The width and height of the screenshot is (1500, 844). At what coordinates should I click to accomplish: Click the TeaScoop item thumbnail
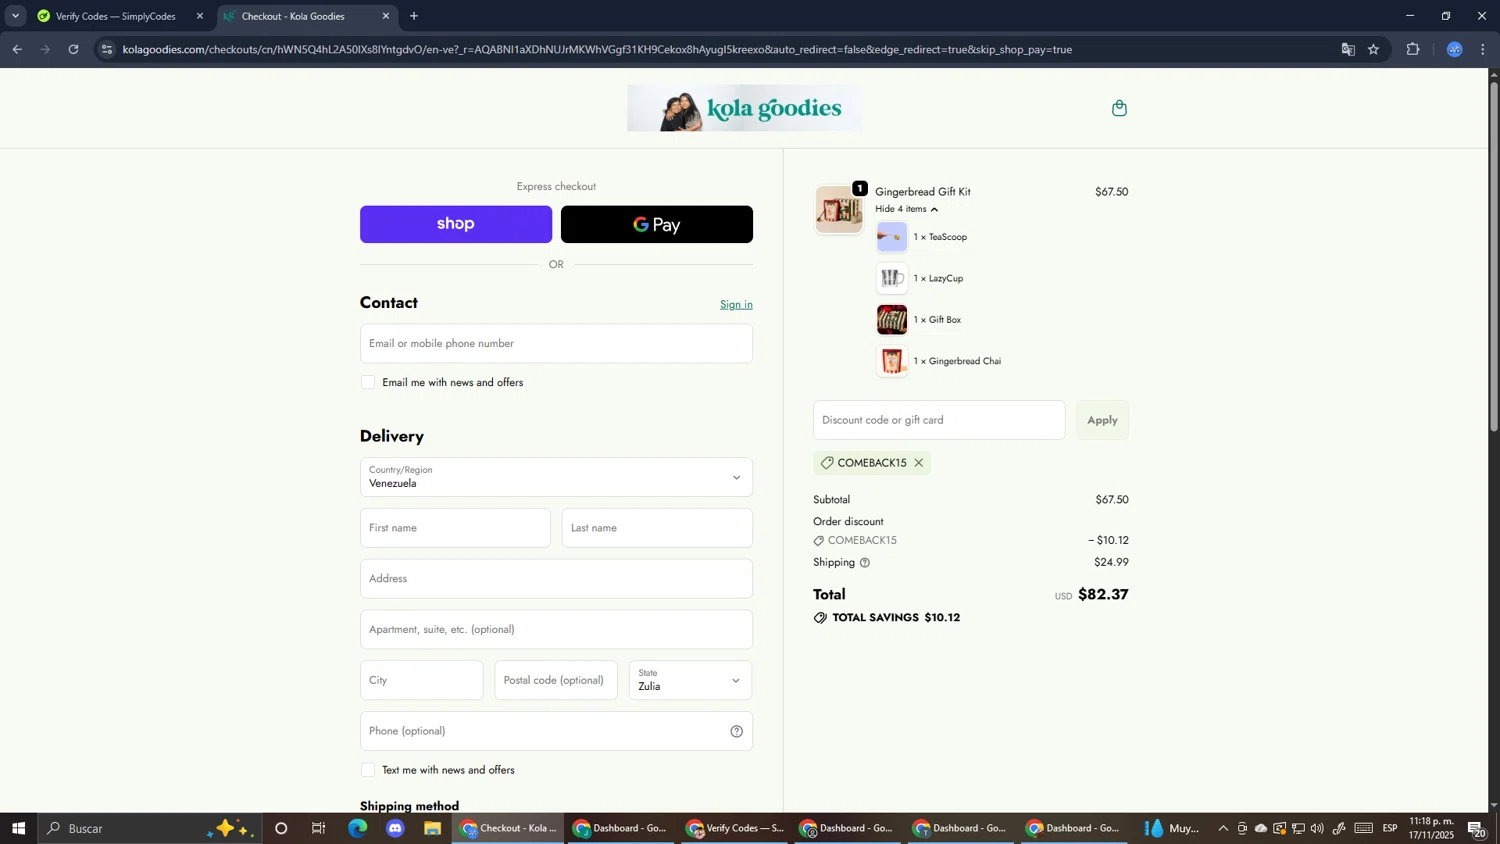892,237
